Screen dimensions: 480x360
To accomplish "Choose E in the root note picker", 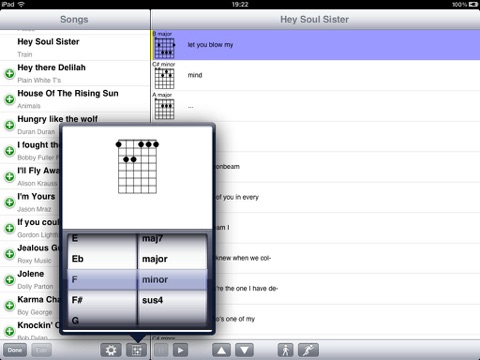I will point(102,240).
